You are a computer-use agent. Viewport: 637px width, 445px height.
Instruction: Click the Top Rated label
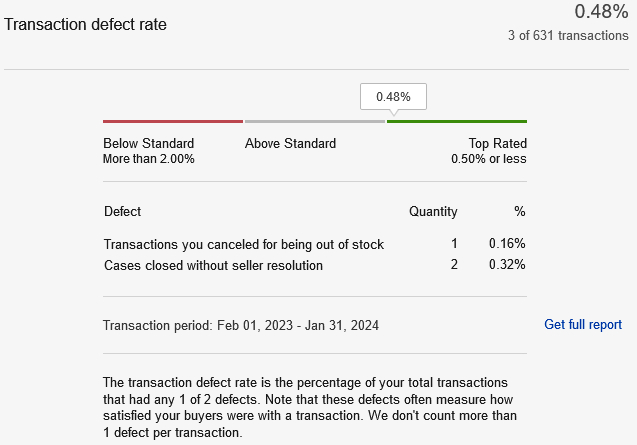[x=498, y=143]
